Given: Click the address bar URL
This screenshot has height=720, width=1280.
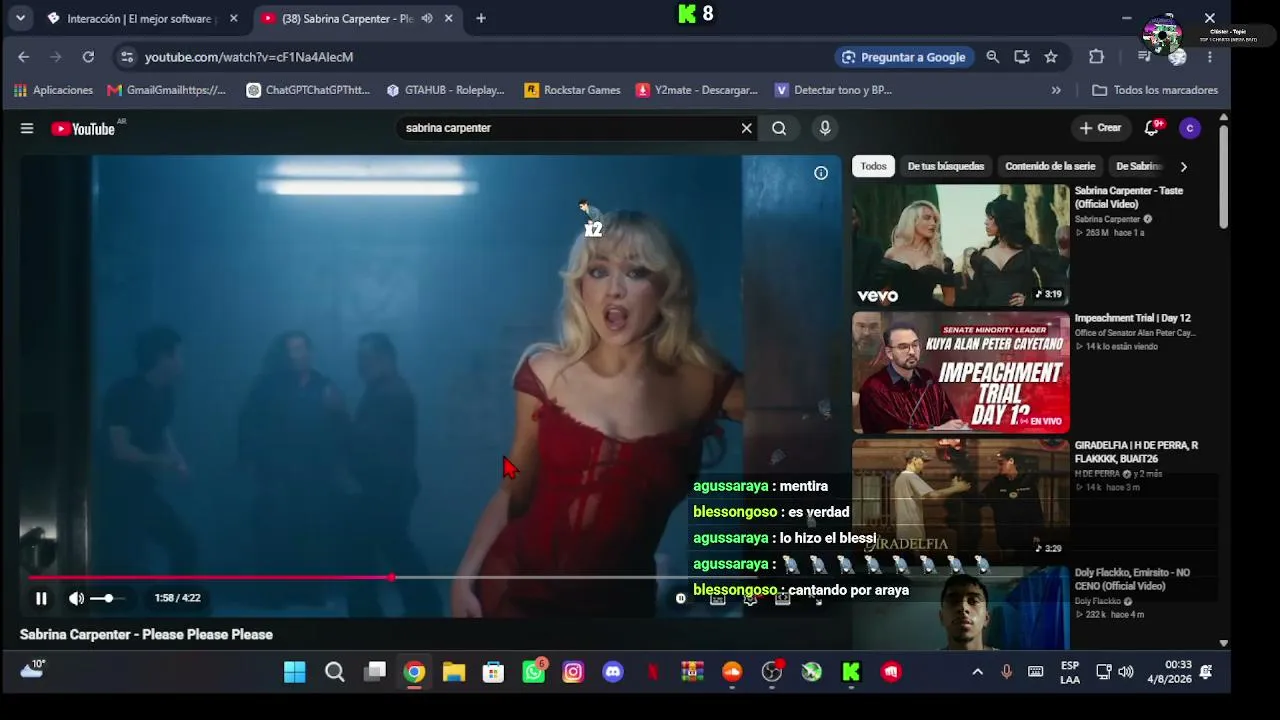Looking at the screenshot, I should 249,57.
